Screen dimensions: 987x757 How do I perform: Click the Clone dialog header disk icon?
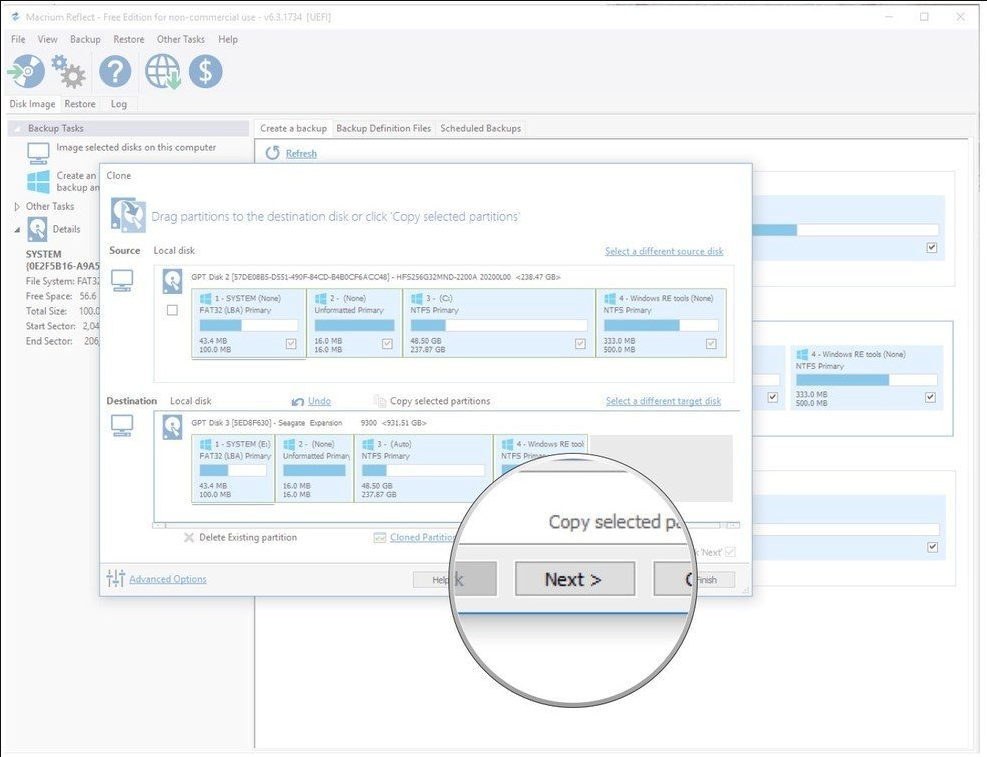coord(128,215)
